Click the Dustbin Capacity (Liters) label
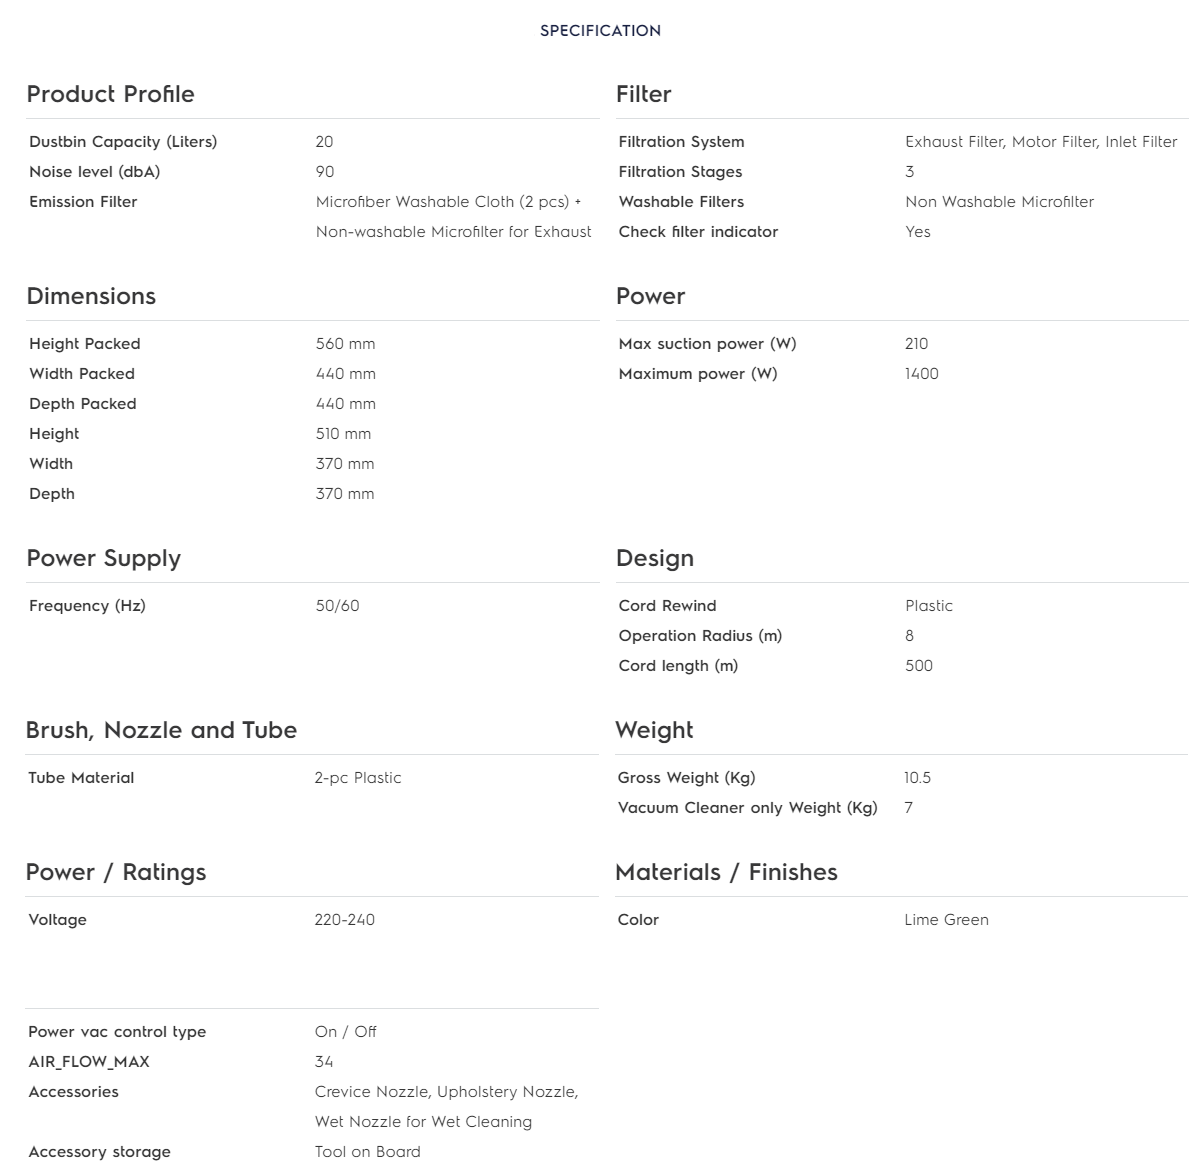The height and width of the screenshot is (1175, 1200). [x=123, y=142]
